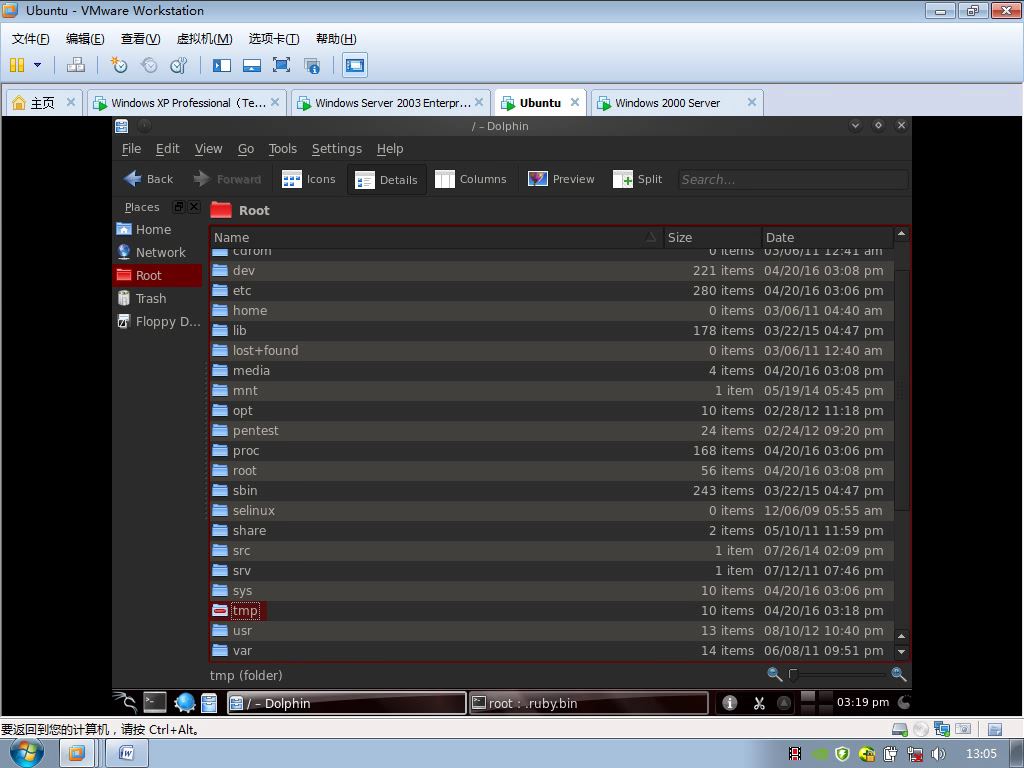Click zoom in magnifier icon
The image size is (1024, 768).
[x=899, y=674]
